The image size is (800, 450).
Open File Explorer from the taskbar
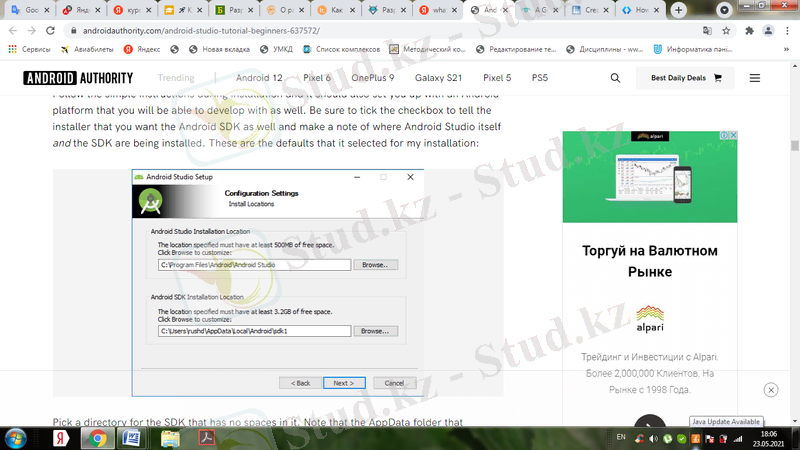tap(170, 439)
